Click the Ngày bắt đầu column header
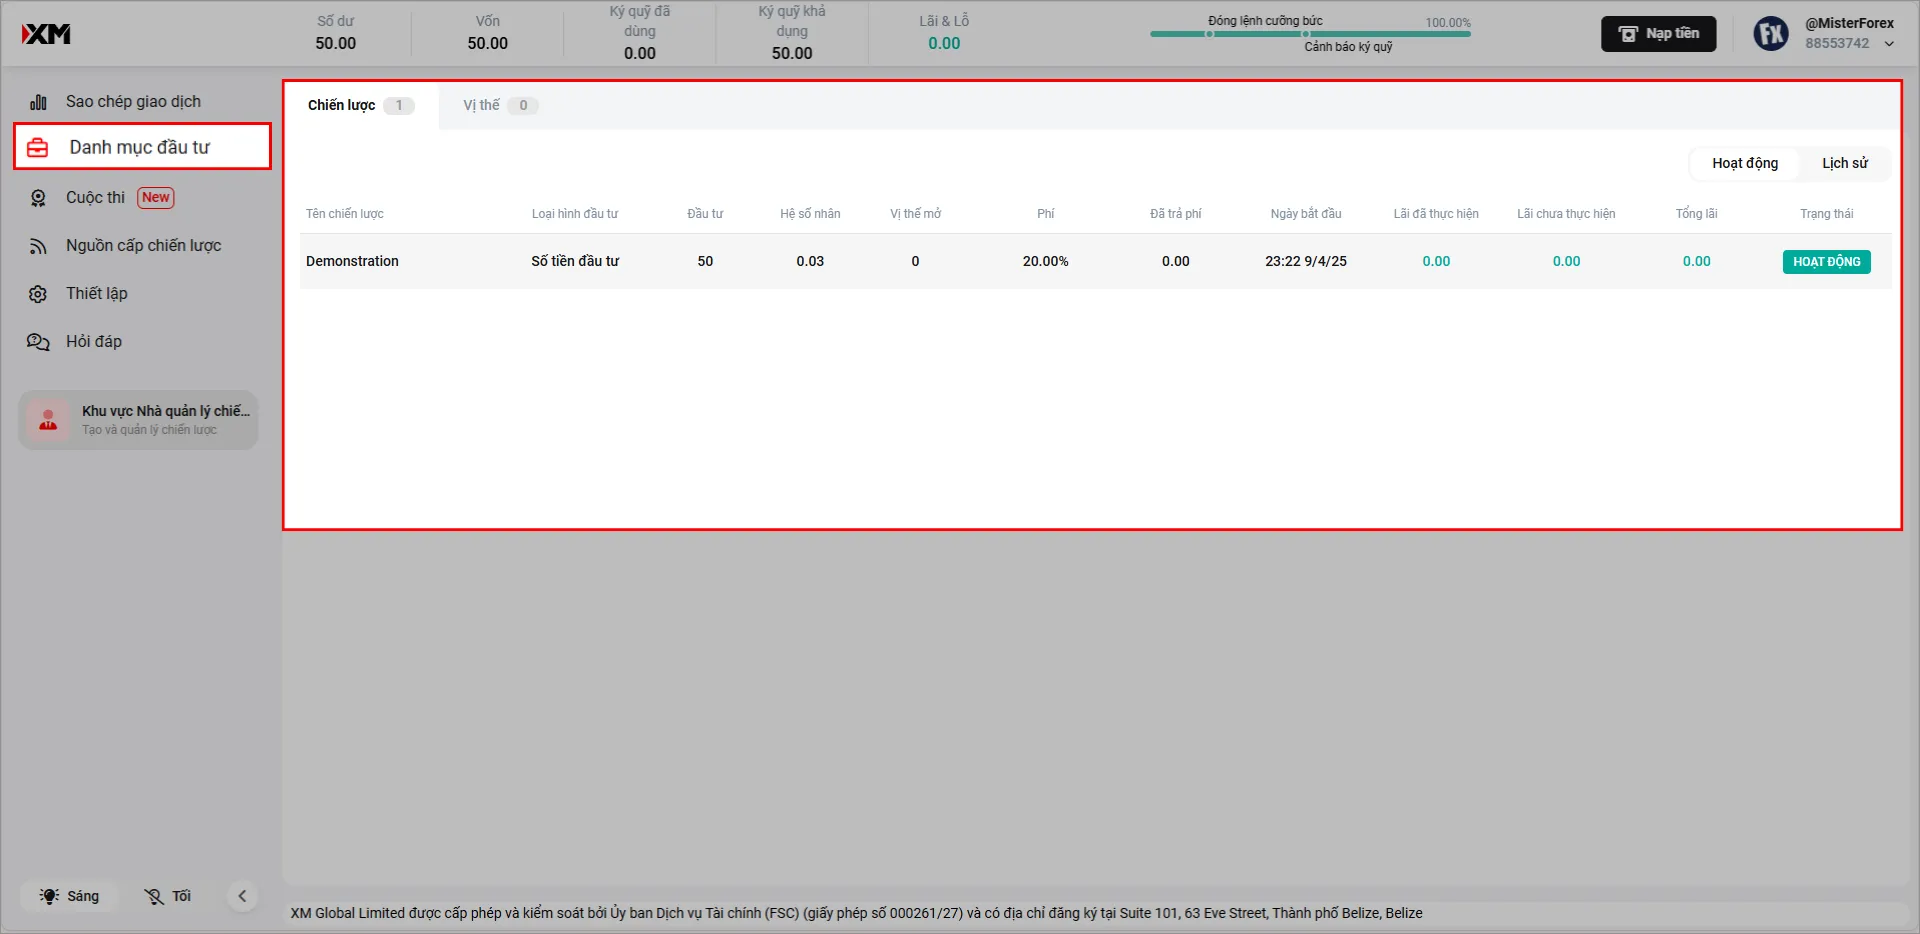The image size is (1920, 934). coord(1306,214)
